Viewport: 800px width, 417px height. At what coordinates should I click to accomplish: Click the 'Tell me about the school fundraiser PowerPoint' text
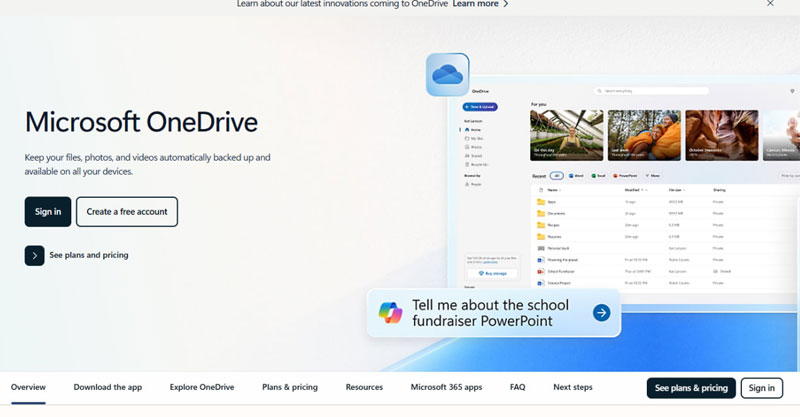click(x=490, y=313)
